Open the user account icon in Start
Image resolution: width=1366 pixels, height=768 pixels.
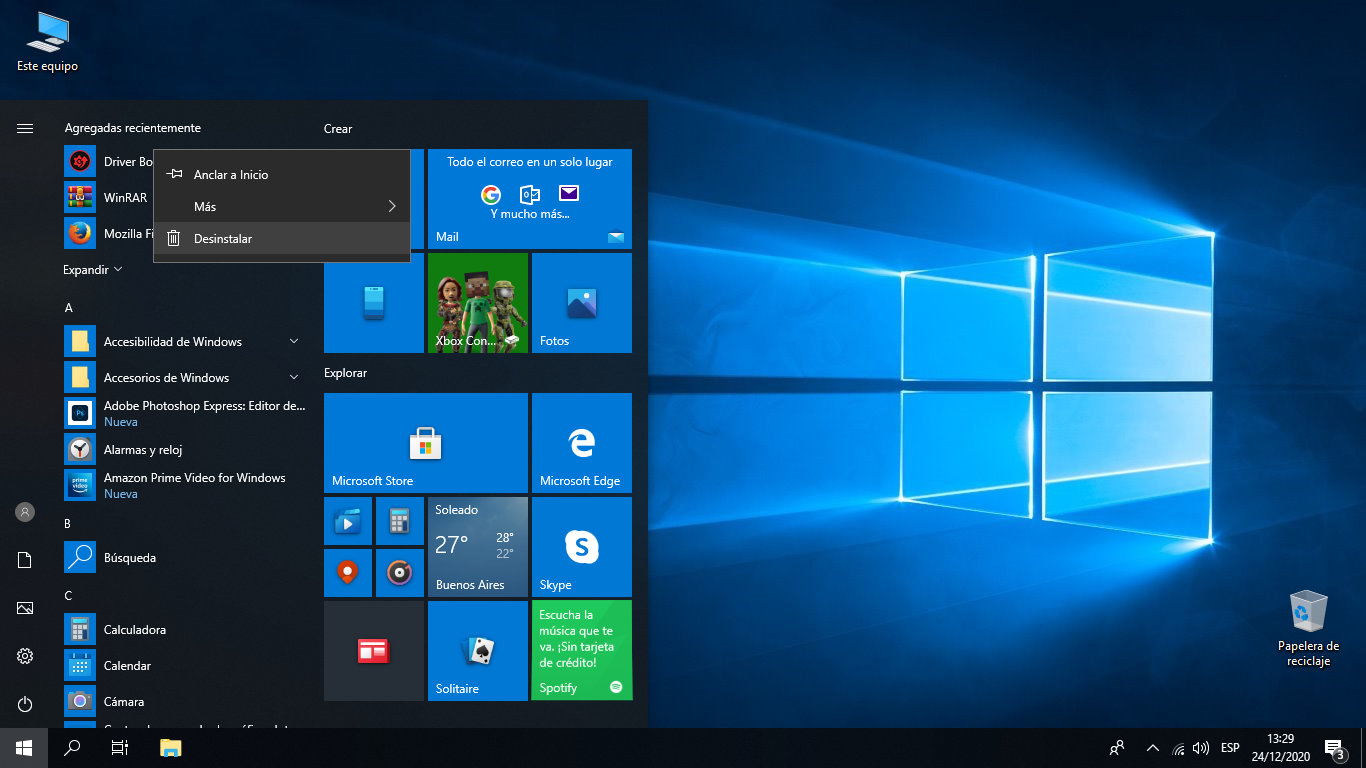point(25,512)
